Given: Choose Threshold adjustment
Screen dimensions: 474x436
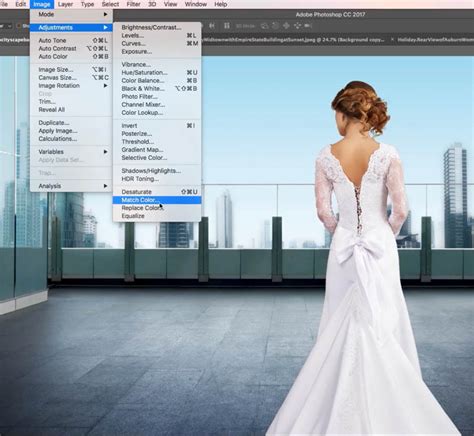Looking at the screenshot, I should [x=157, y=142].
